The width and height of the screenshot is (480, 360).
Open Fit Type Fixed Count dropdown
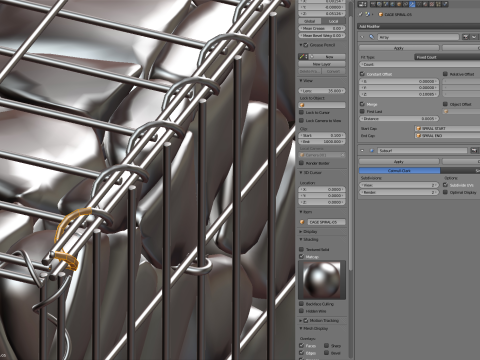click(447, 57)
